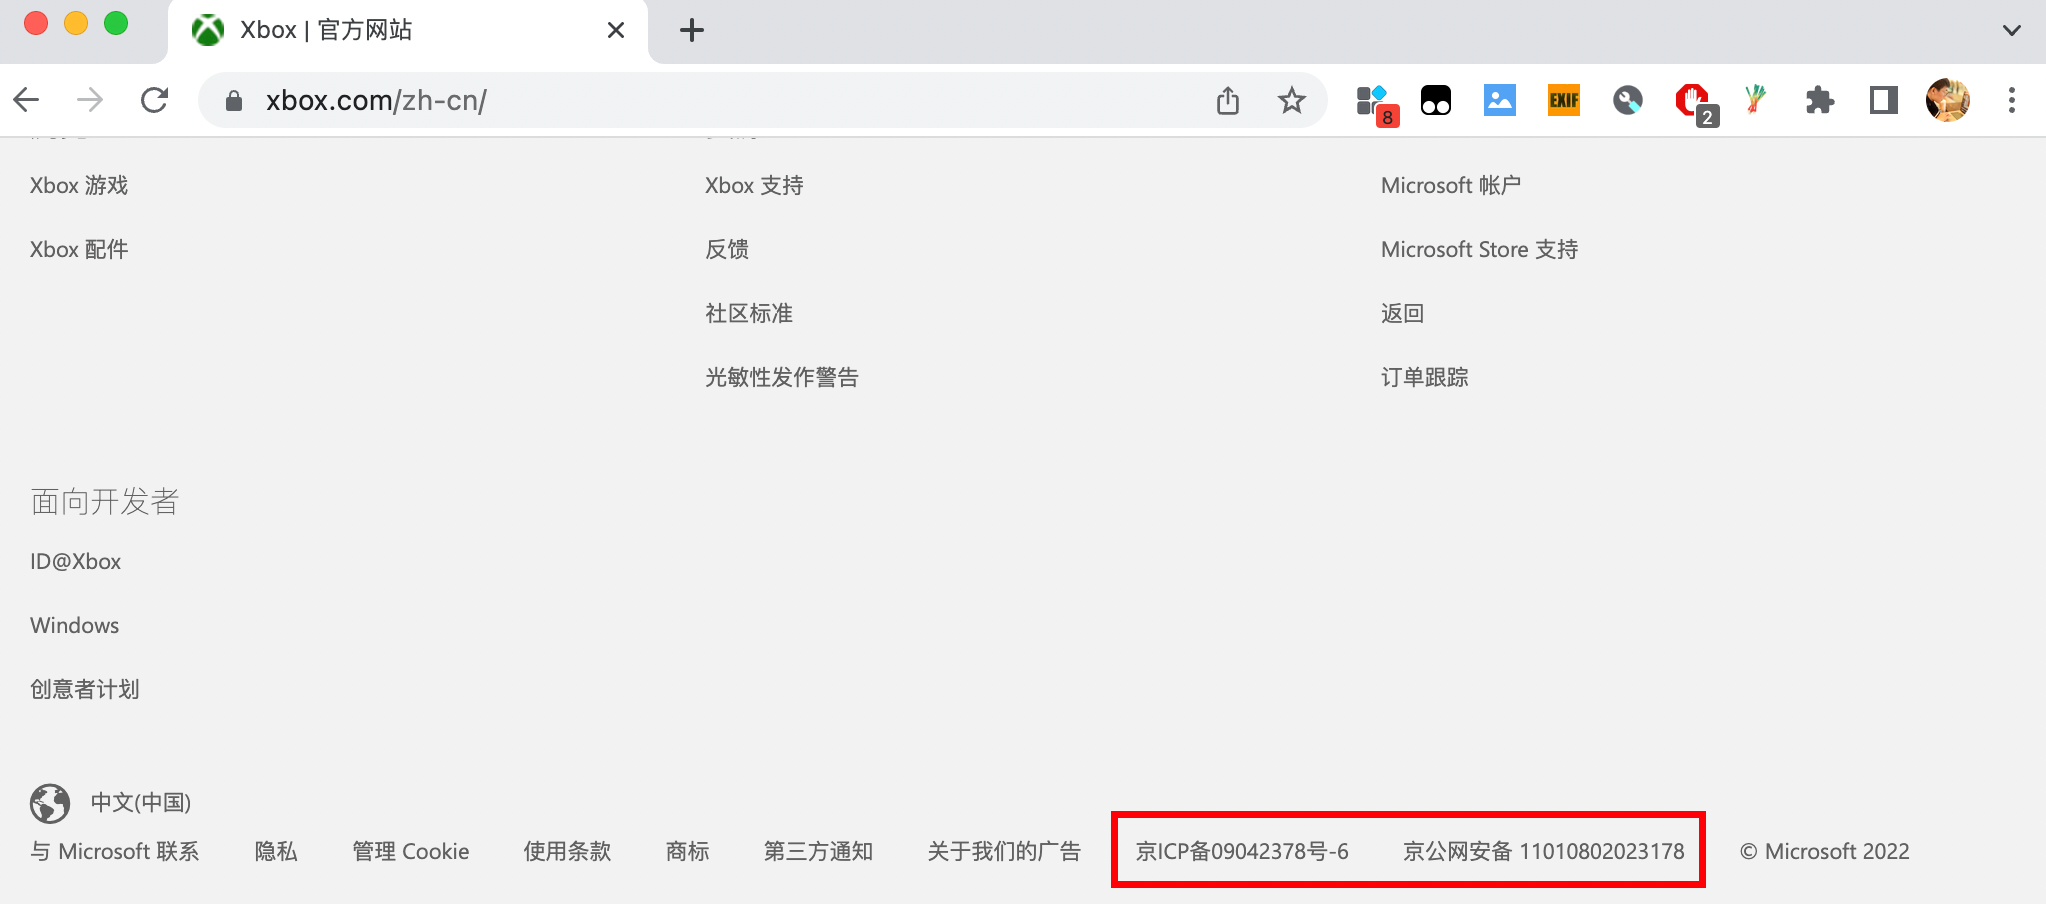The height and width of the screenshot is (904, 2046).
Task: Open 与 Microsoft 联系 link
Action: pos(115,852)
